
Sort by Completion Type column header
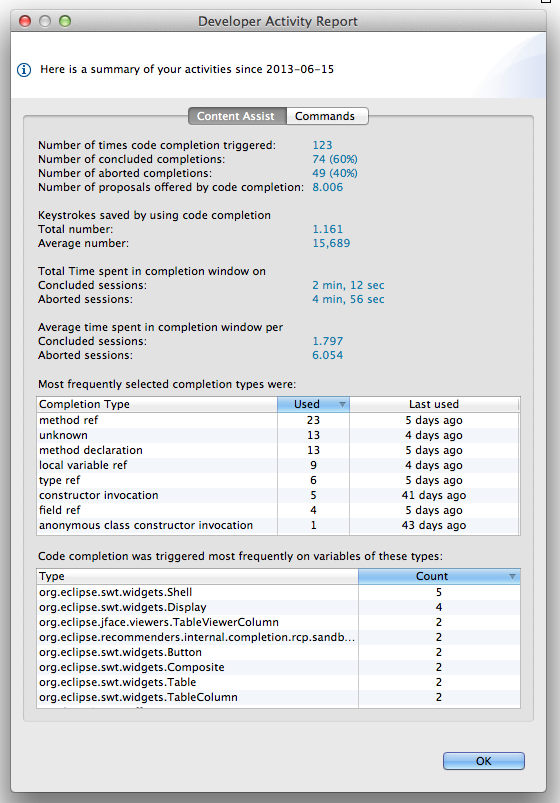coord(157,405)
